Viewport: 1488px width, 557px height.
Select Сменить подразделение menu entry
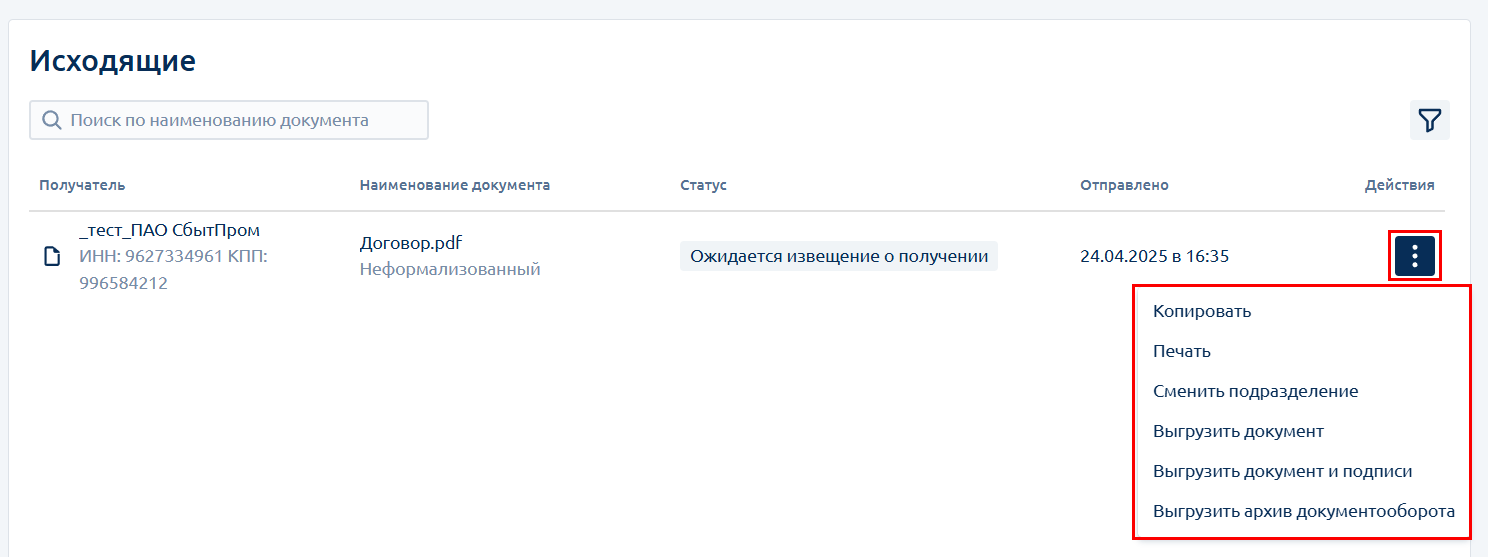[1255, 391]
